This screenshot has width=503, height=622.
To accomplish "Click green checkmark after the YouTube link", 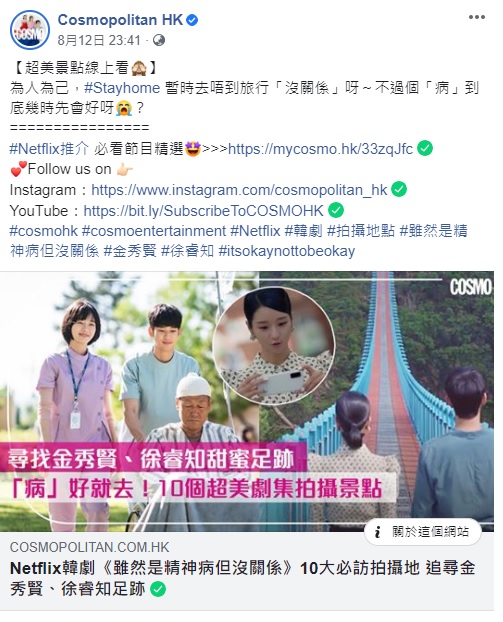I will (336, 210).
